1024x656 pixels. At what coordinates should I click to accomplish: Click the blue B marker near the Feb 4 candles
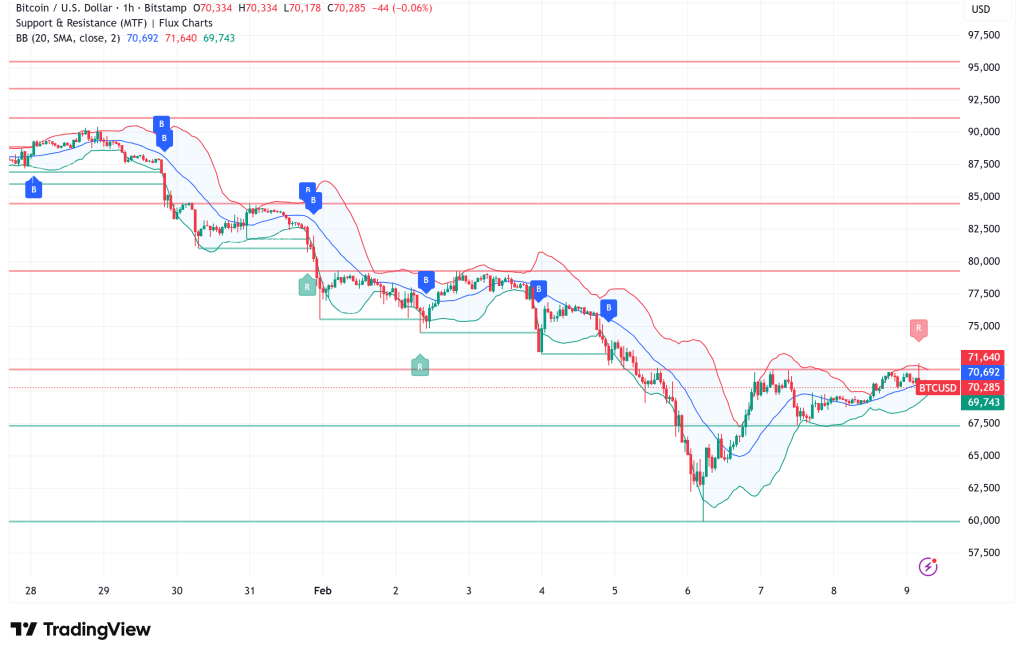click(x=539, y=288)
